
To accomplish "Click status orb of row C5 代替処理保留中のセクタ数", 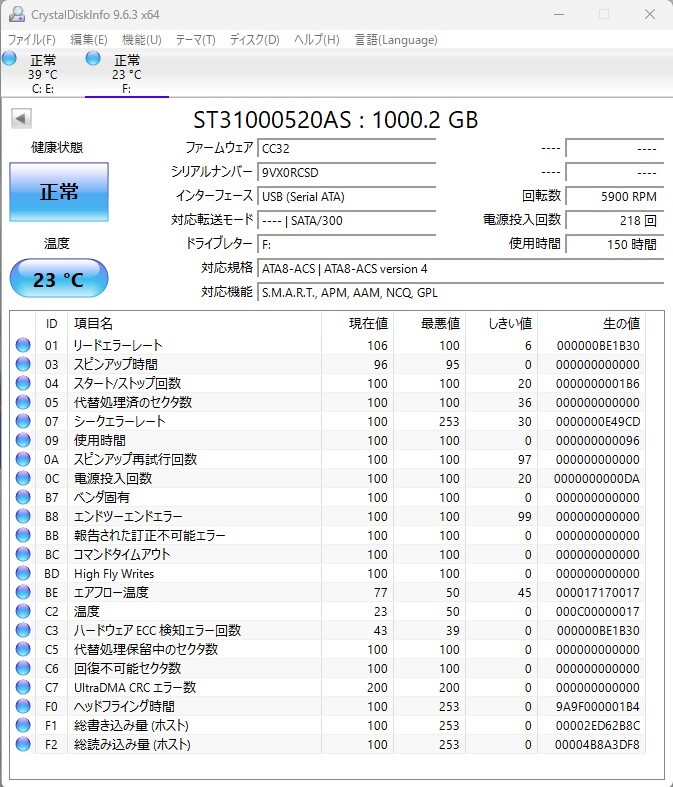I will tap(23, 649).
